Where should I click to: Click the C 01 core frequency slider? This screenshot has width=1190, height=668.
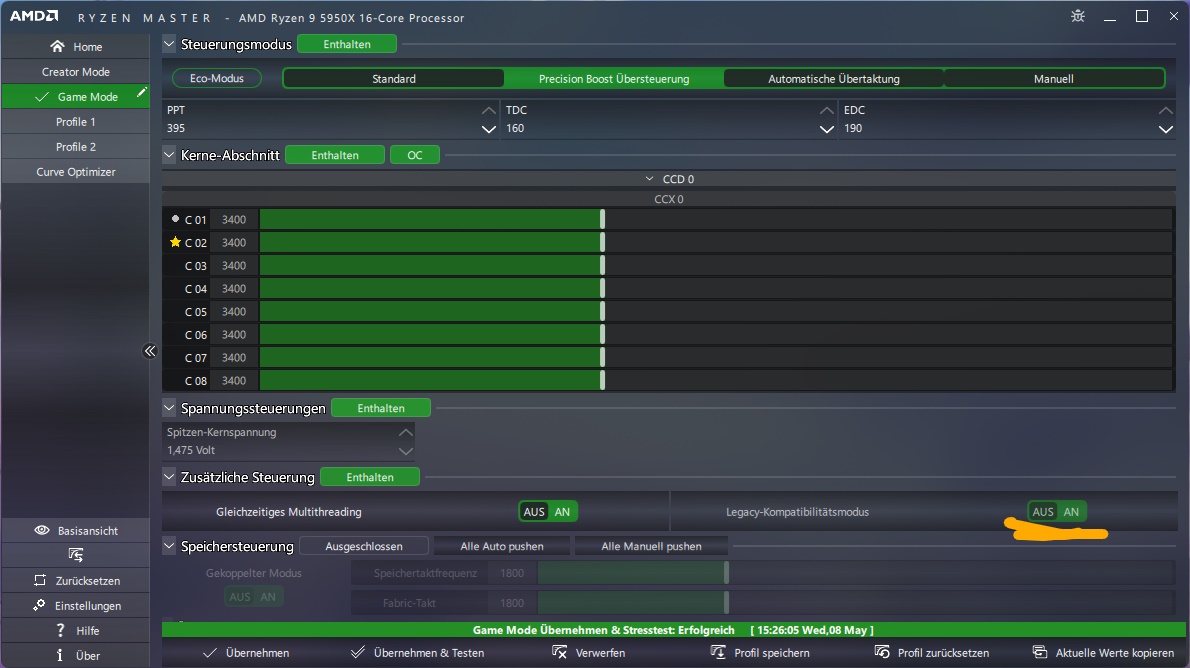point(717,219)
